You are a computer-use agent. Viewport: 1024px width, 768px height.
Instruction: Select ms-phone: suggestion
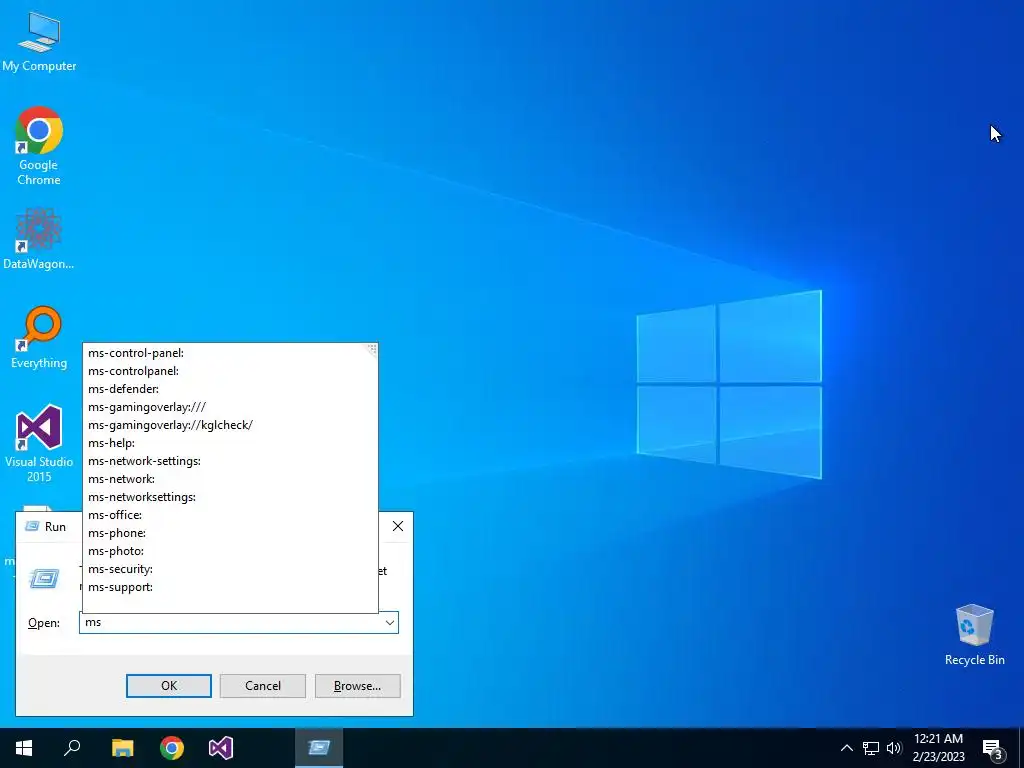point(231,533)
